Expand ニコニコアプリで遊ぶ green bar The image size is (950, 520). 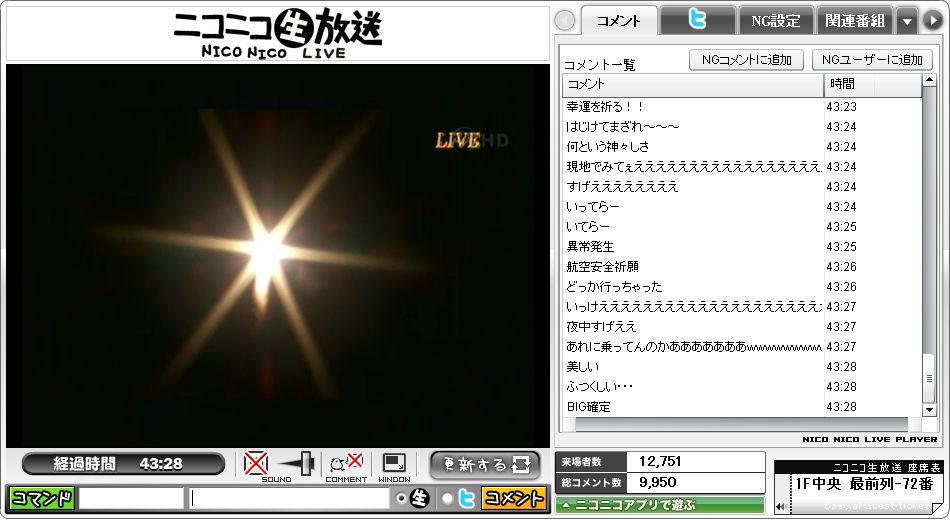pyautogui.click(x=659, y=504)
